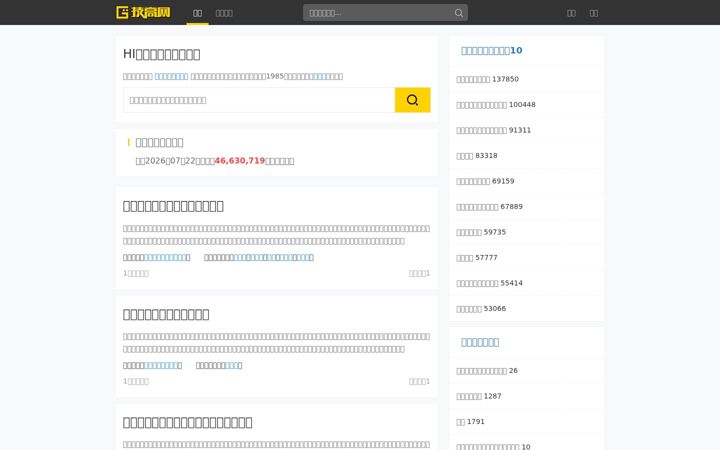Click the magnifier icon in the header search box
Screen dimensions: 720x450
pos(458,13)
